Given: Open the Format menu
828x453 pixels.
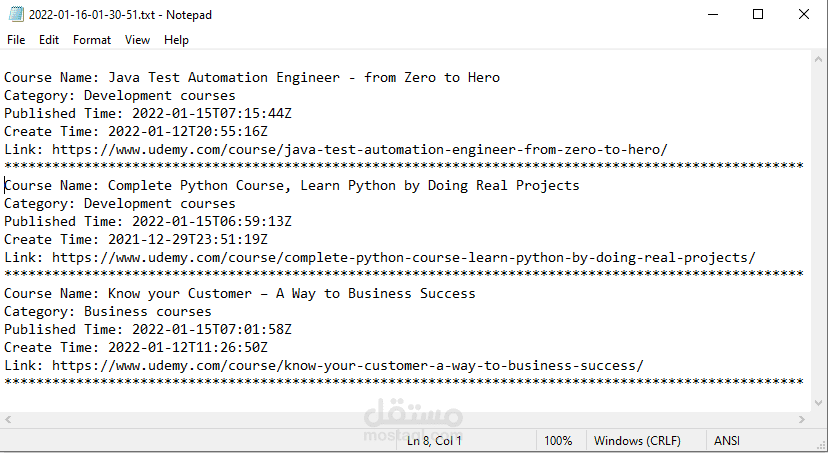Looking at the screenshot, I should coord(92,40).
